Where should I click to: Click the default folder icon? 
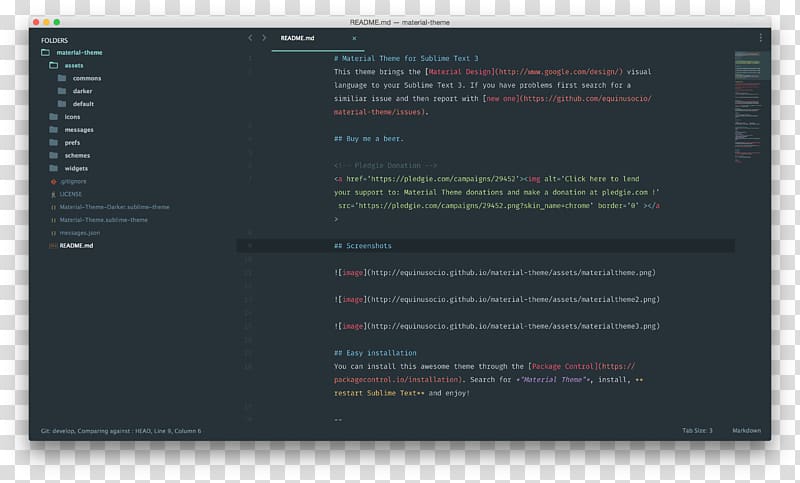[62, 104]
